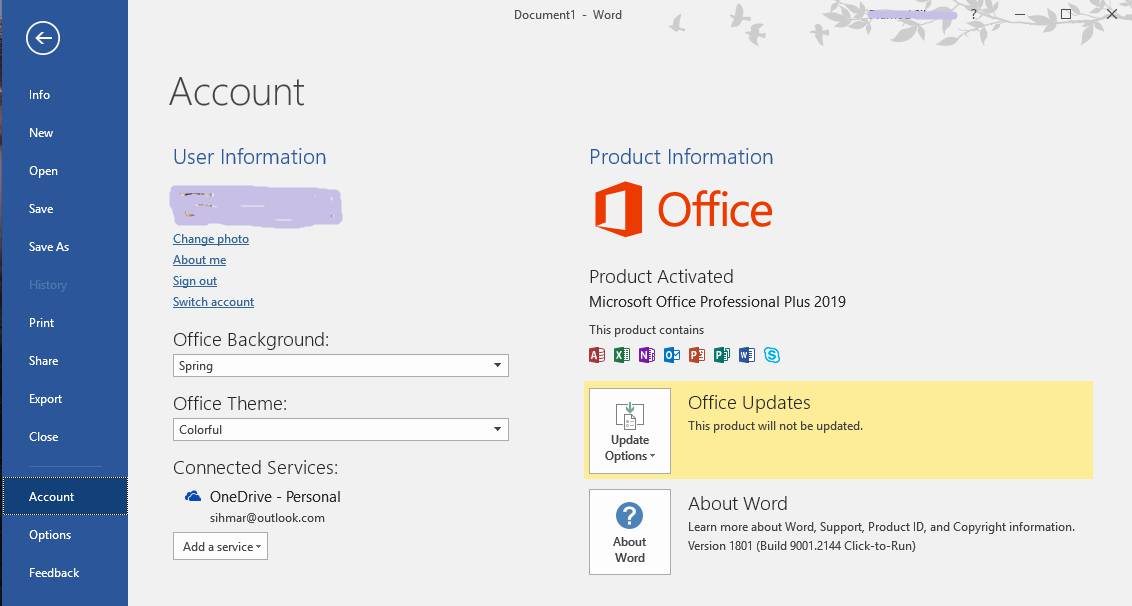The height and width of the screenshot is (606, 1132).
Task: Click the Switch account link
Action: 214,302
